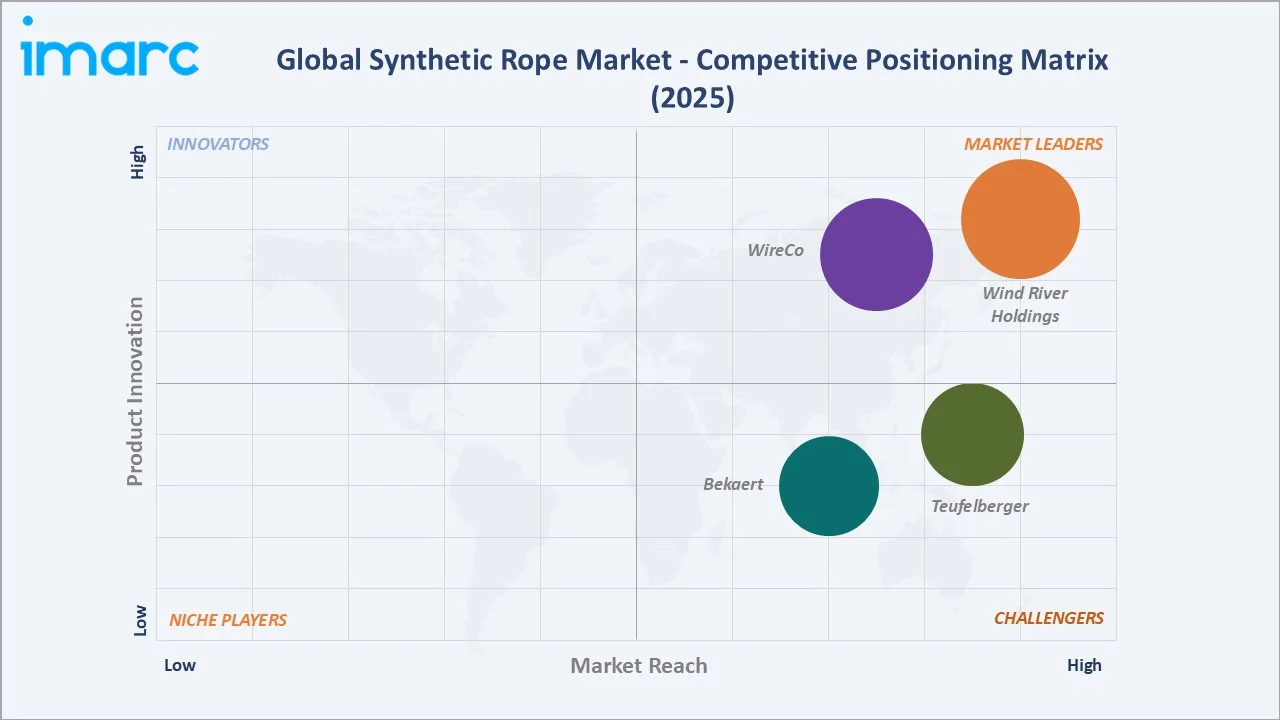Select the purple WireCo bubble

[x=876, y=254]
